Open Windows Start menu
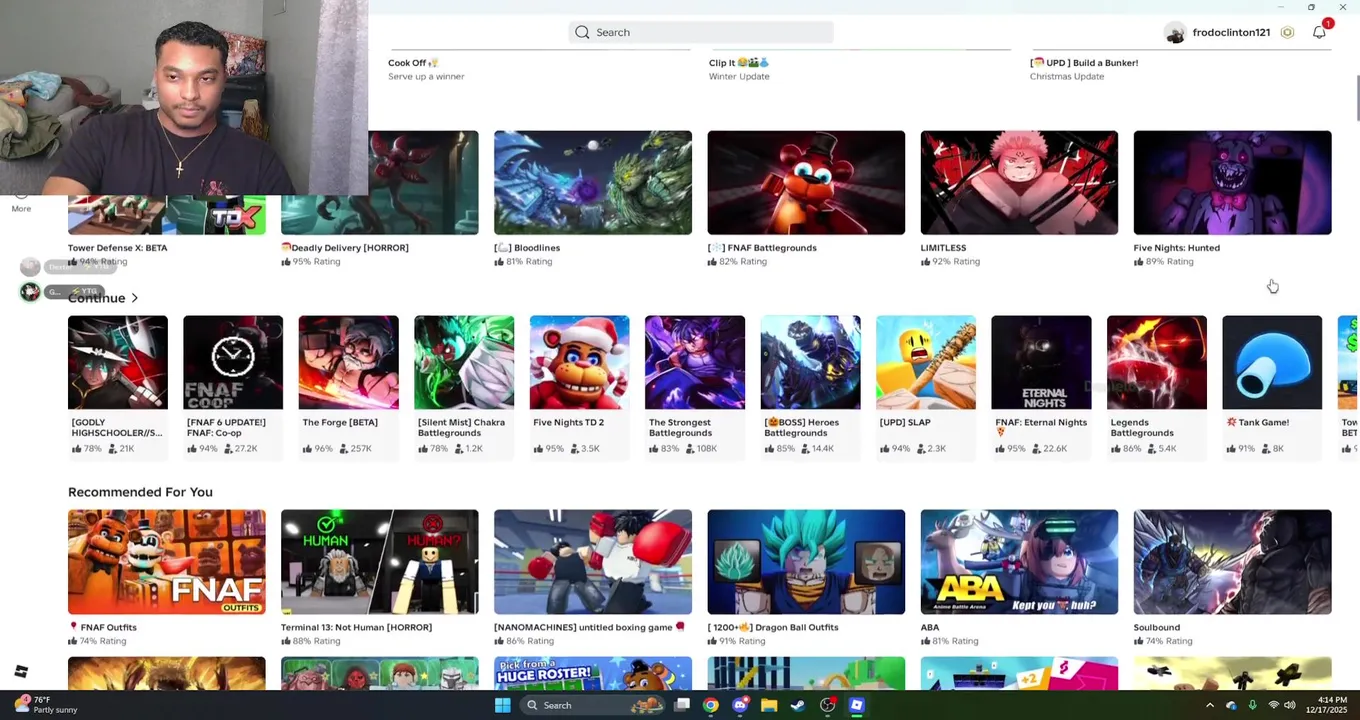The height and width of the screenshot is (720, 1360). pos(503,705)
